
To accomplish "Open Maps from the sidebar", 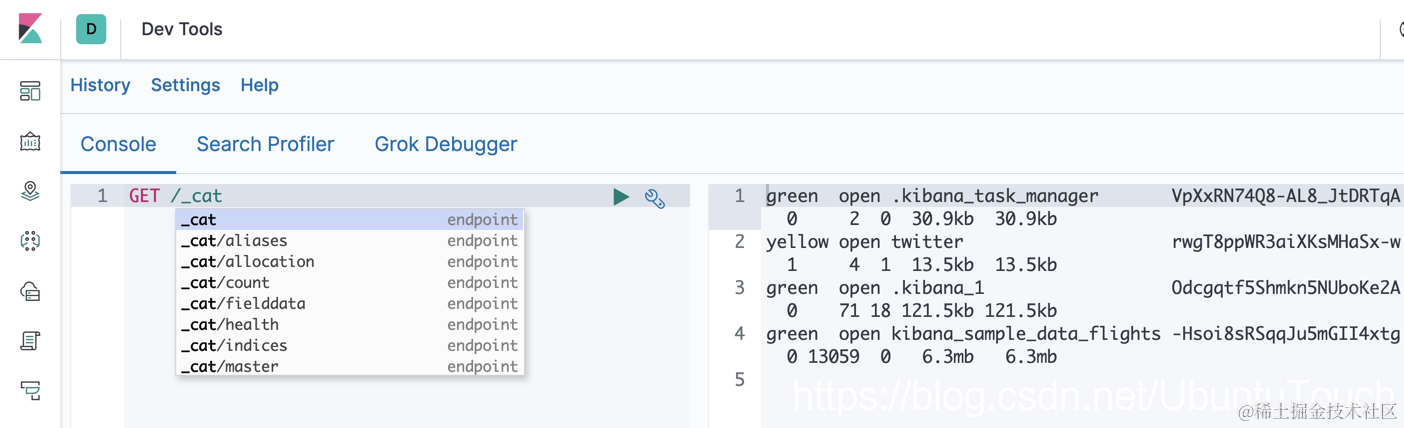I will tap(30, 191).
